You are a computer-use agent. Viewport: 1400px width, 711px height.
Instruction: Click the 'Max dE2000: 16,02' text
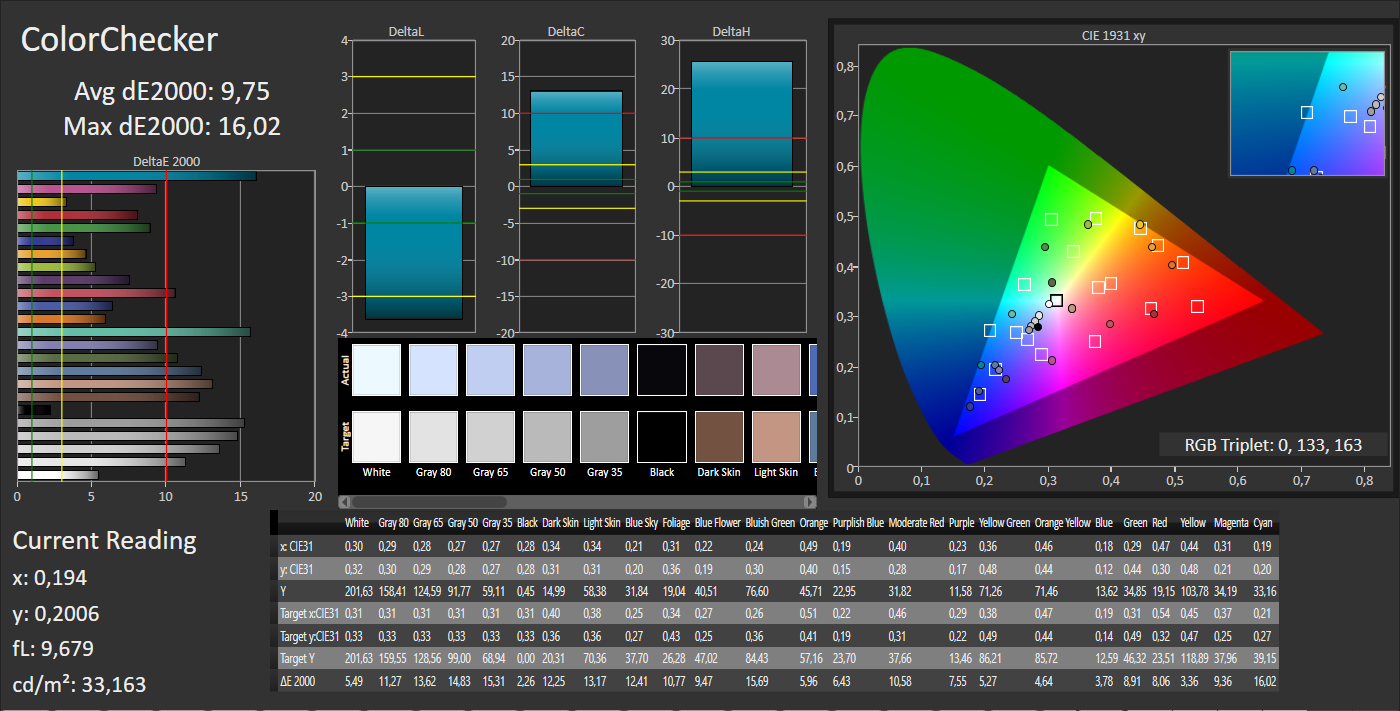point(172,126)
